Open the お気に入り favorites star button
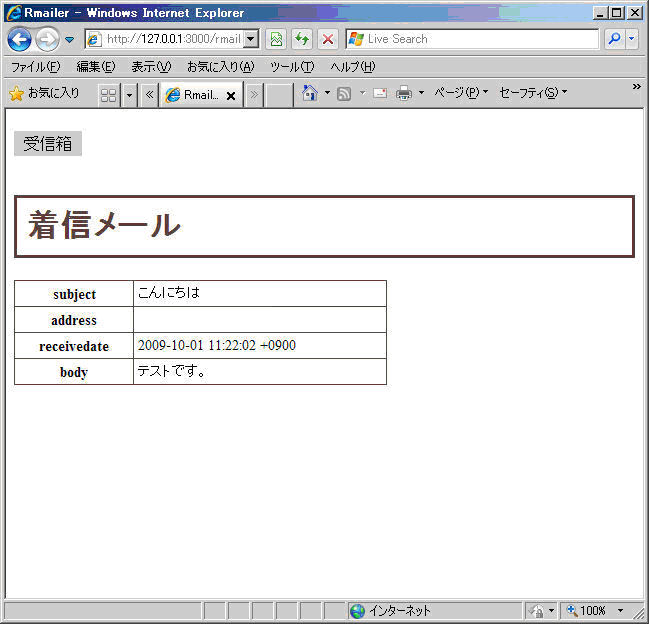The width and height of the screenshot is (649, 624). coord(44,94)
